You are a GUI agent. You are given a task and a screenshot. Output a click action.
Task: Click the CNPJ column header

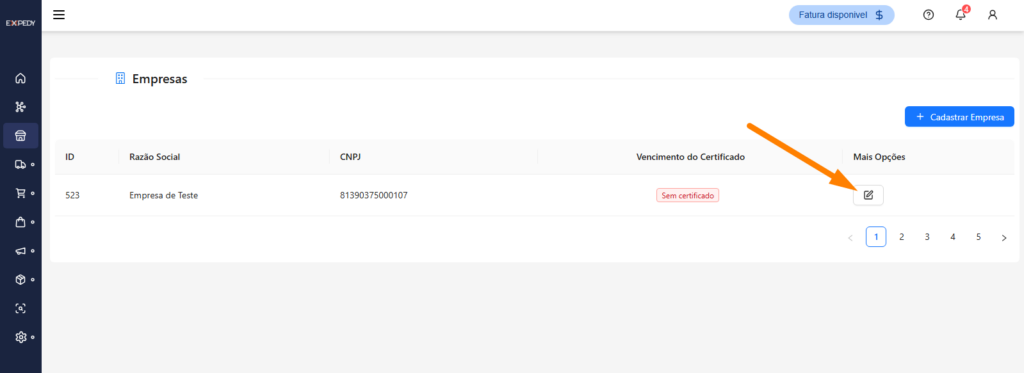(x=351, y=157)
